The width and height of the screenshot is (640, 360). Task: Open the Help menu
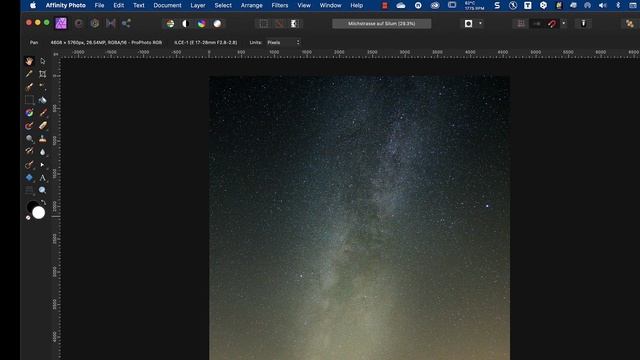point(356,5)
